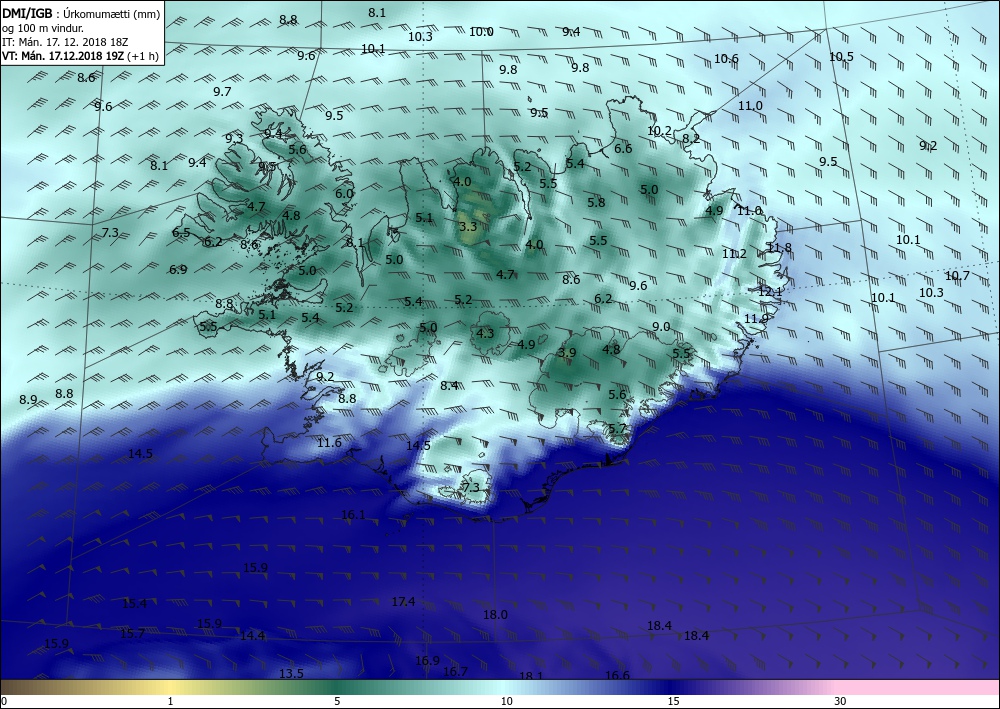Click the map value 10.5

click(841, 57)
